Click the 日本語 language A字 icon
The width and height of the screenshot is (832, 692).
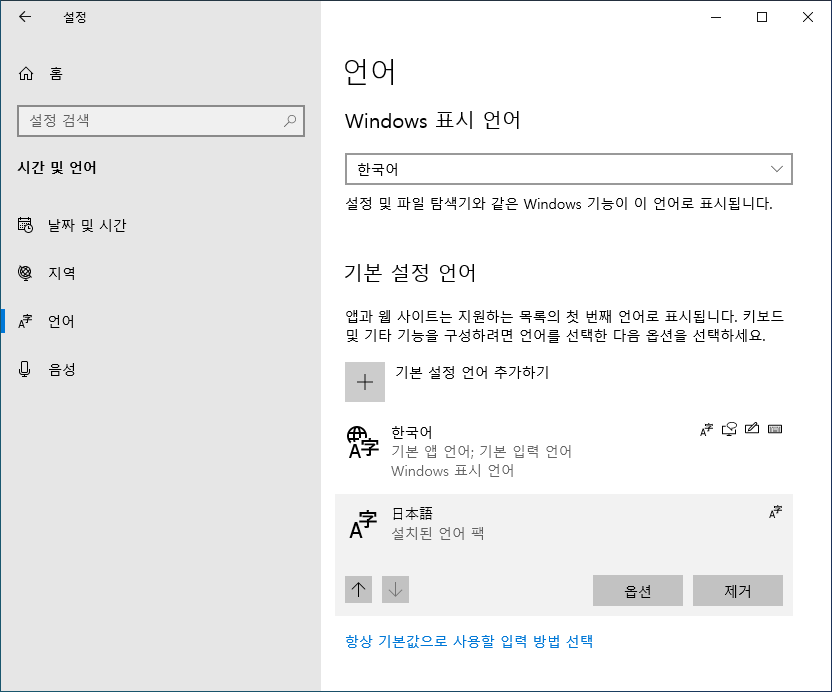(x=363, y=524)
